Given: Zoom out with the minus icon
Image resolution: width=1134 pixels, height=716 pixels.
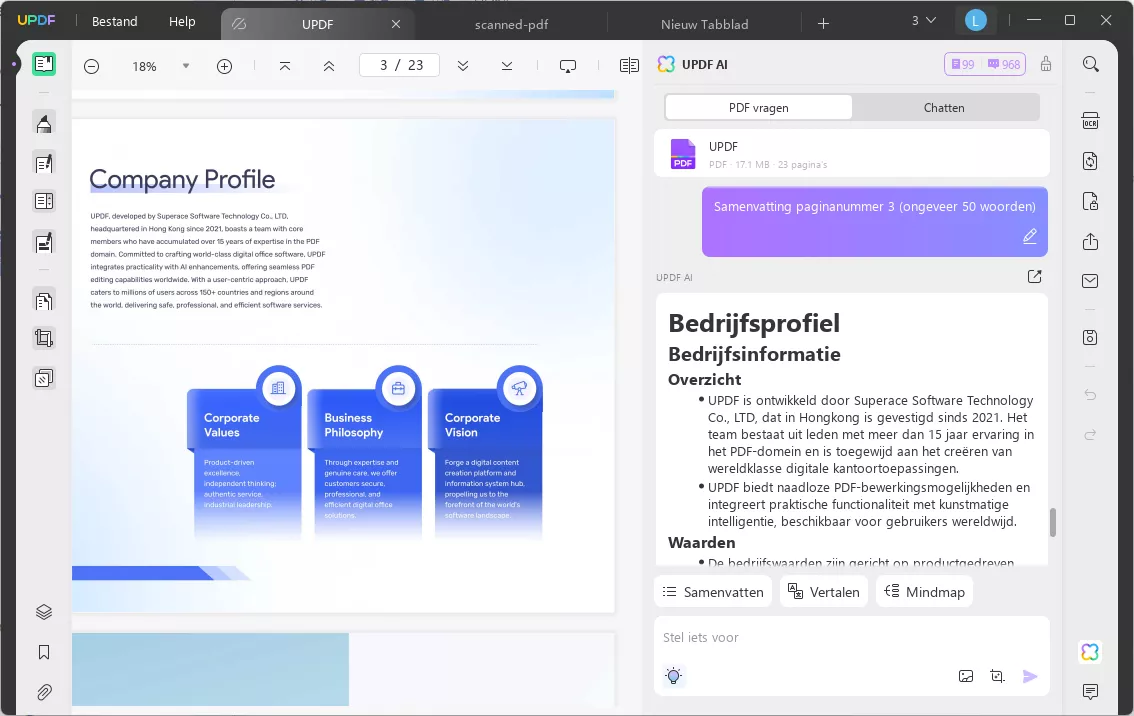Looking at the screenshot, I should 91,67.
